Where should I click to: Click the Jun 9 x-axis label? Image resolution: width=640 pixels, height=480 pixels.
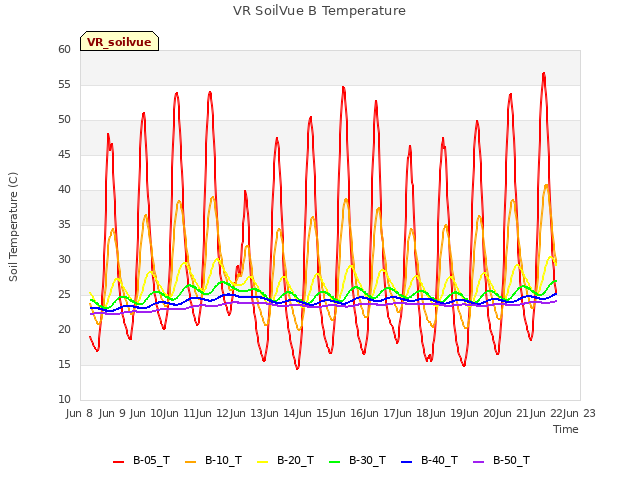click(112, 413)
